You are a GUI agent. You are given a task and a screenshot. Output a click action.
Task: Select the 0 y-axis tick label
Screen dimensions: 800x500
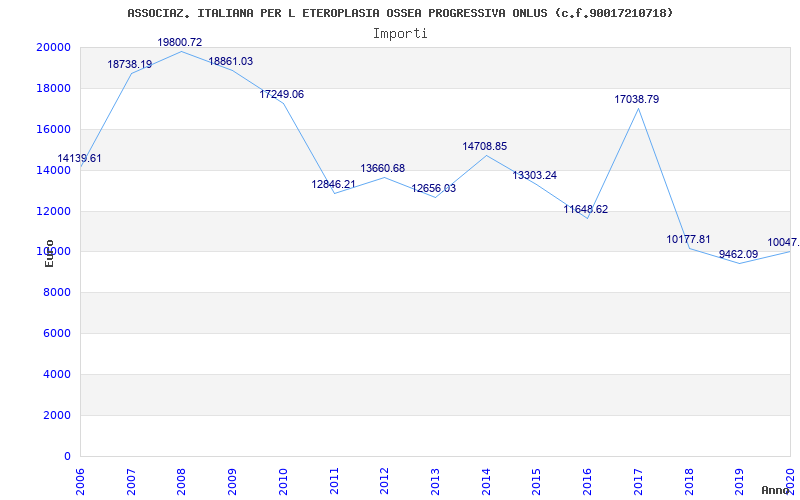tap(67, 456)
